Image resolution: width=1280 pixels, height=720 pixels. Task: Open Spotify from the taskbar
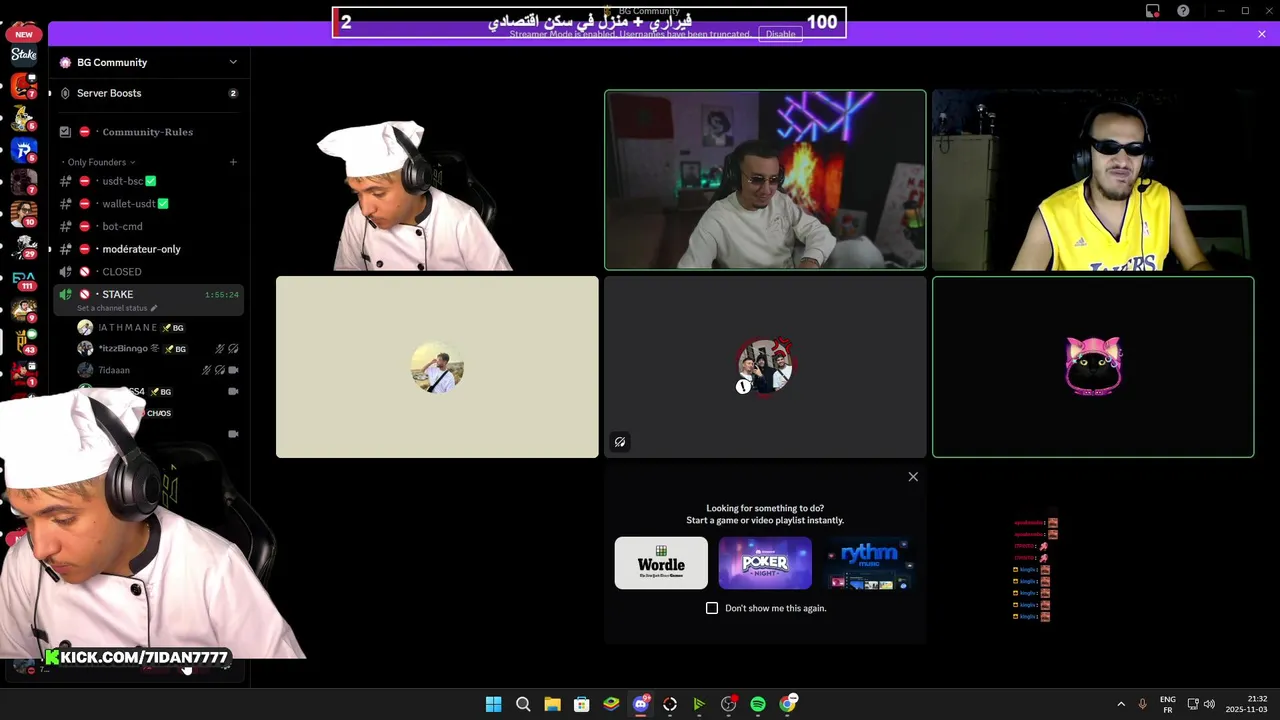758,704
